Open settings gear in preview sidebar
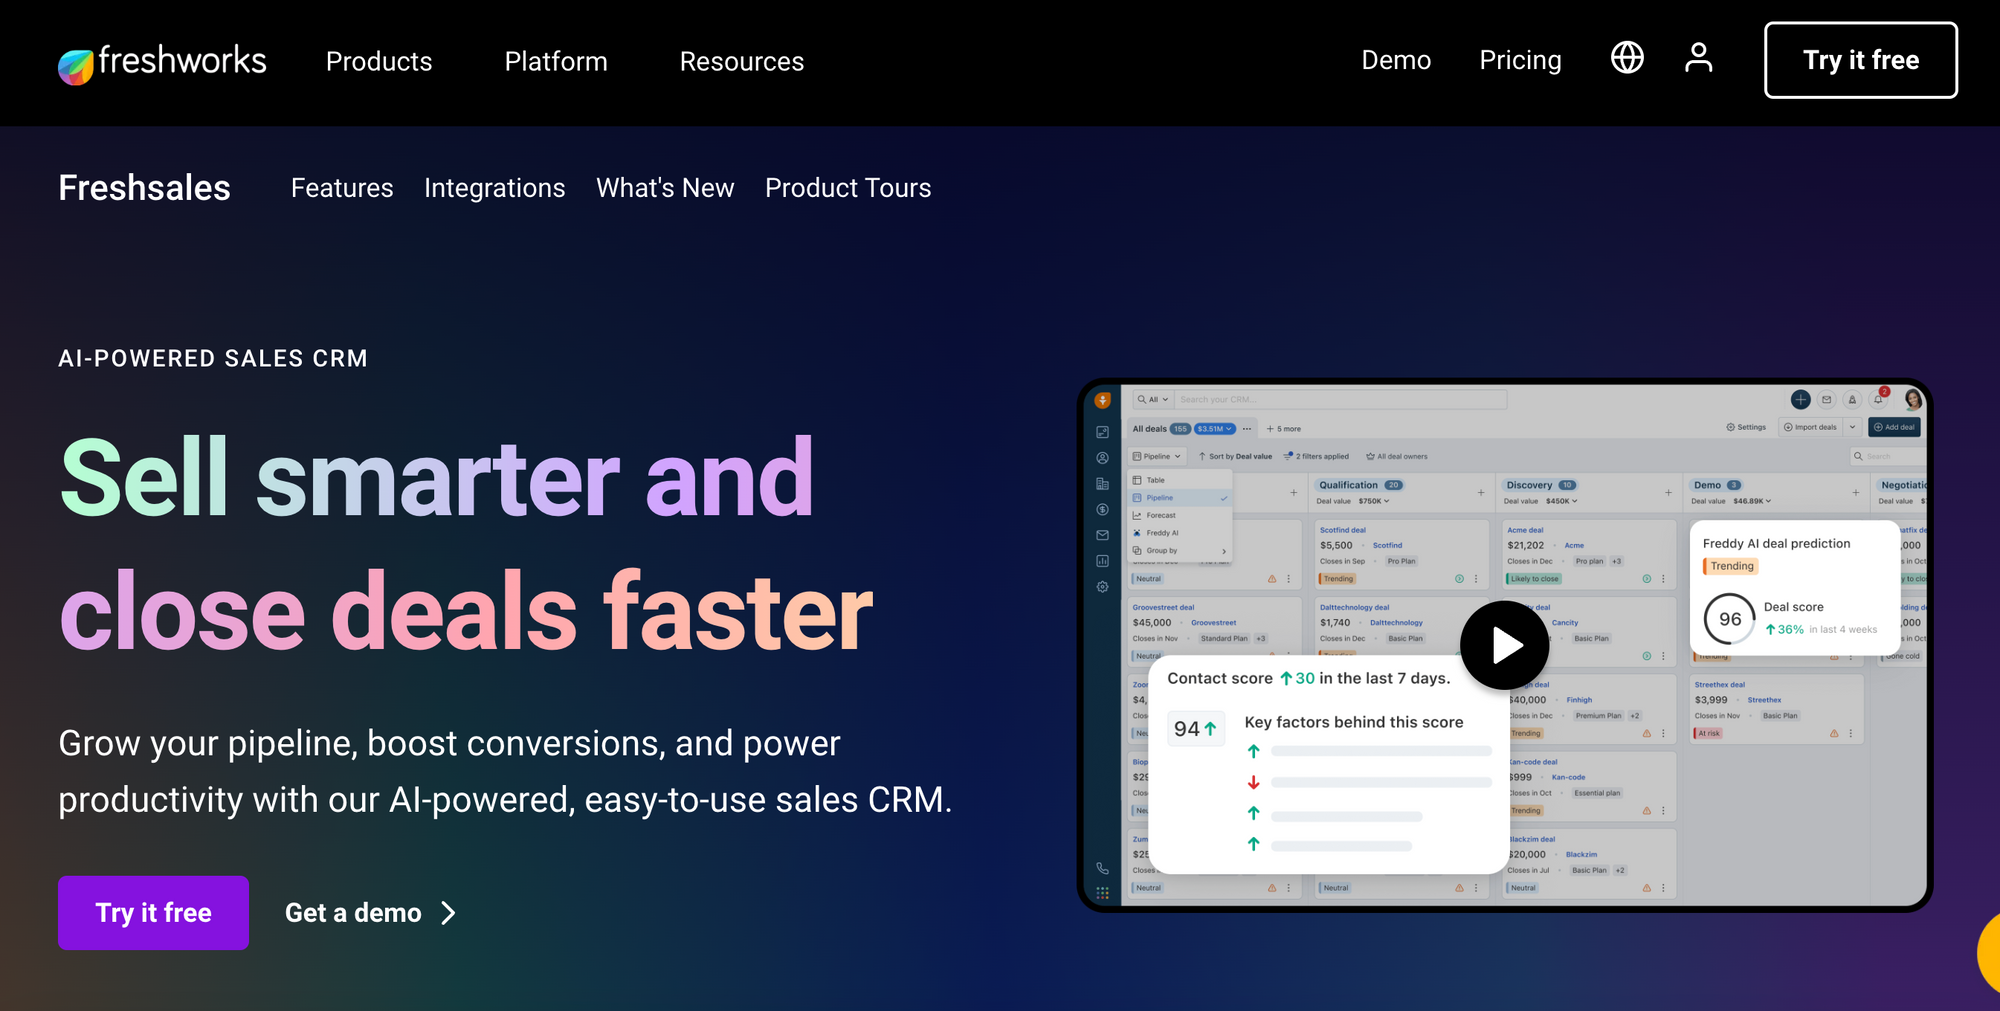The height and width of the screenshot is (1011, 2000). [1102, 587]
